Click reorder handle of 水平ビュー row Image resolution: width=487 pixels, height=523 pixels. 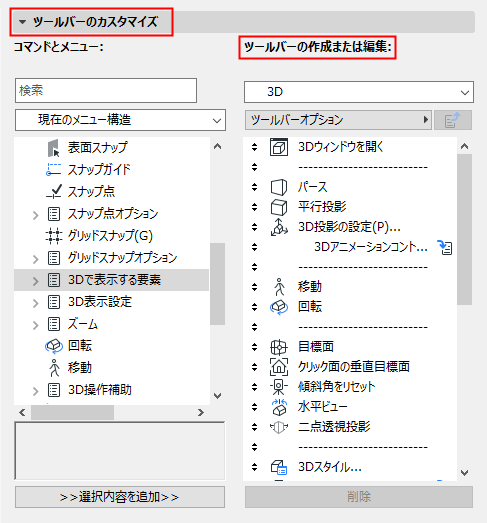point(255,407)
